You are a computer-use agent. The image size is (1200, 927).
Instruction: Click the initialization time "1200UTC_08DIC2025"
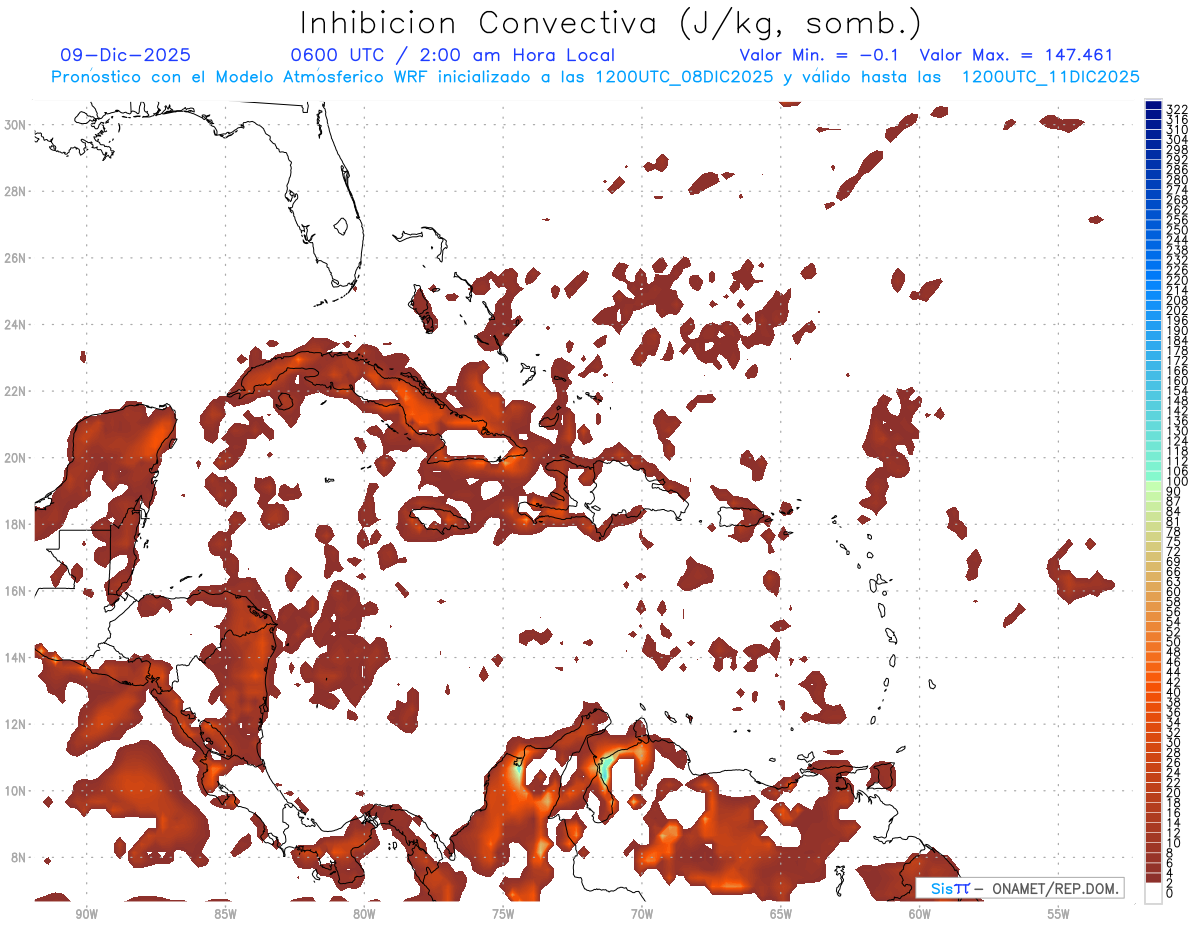click(x=684, y=77)
